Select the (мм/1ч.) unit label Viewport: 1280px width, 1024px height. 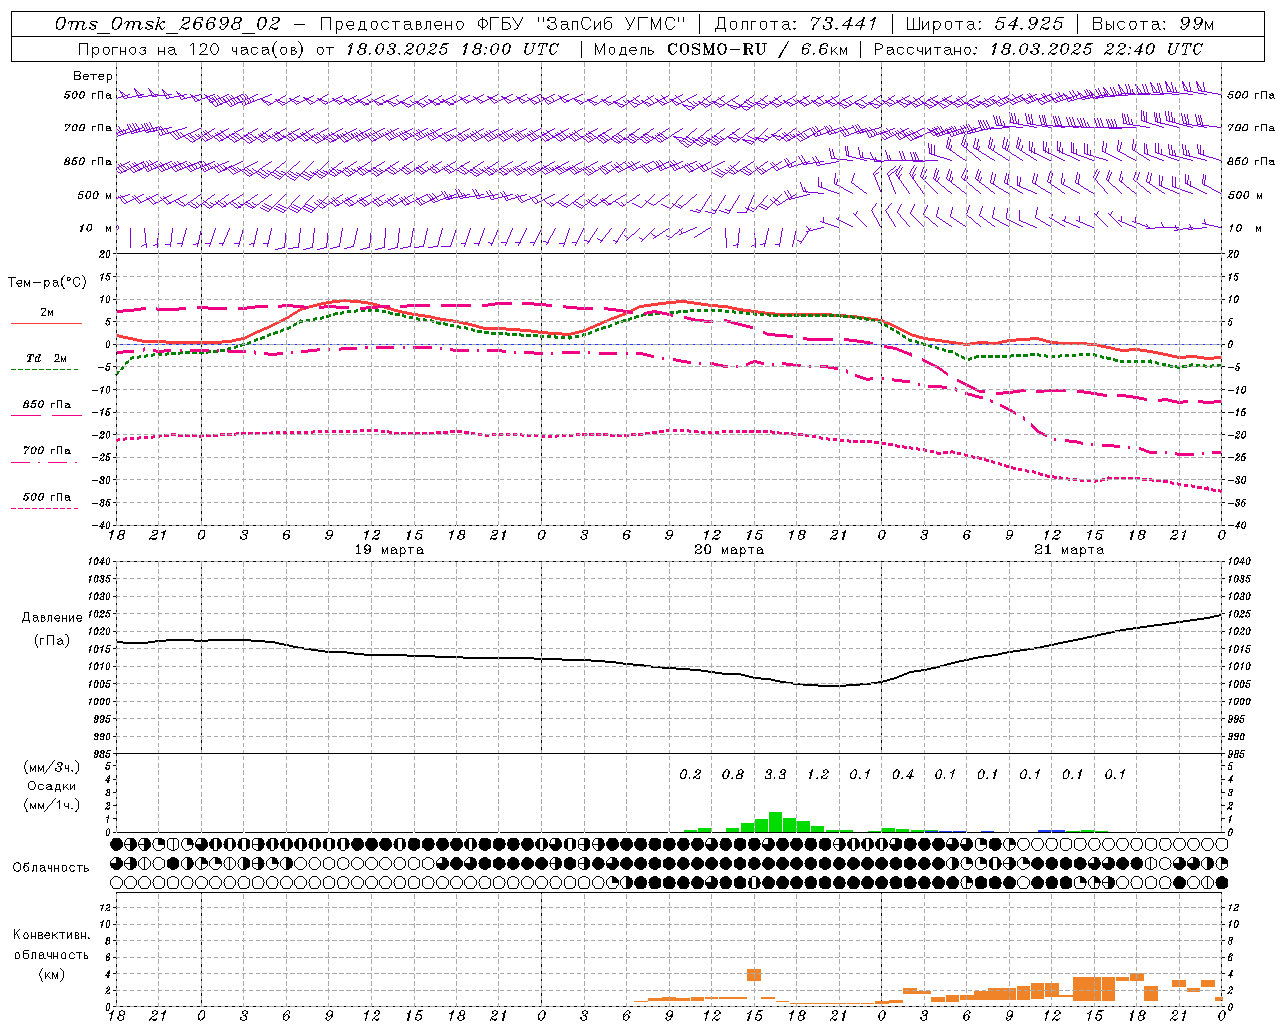[52, 805]
